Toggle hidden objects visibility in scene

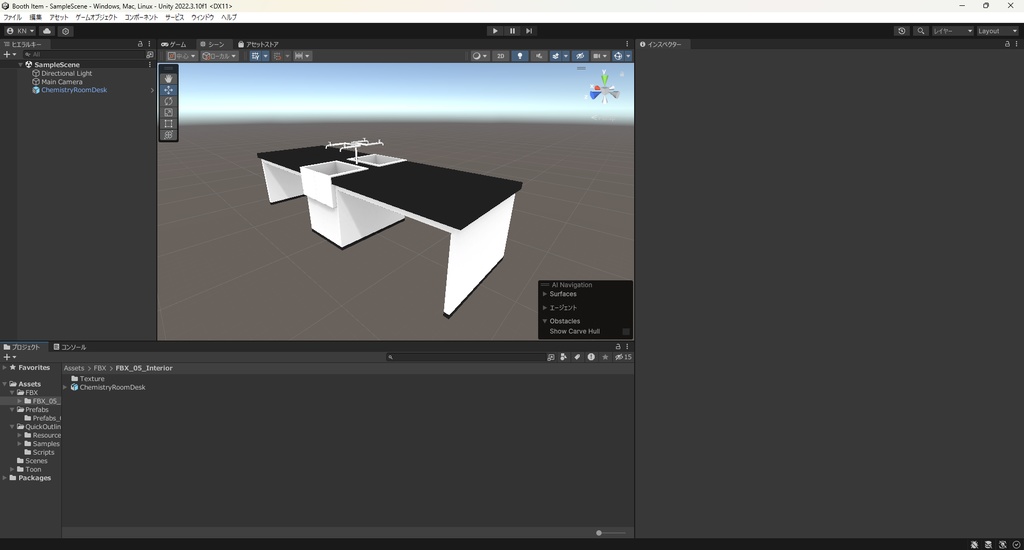pyautogui.click(x=580, y=56)
